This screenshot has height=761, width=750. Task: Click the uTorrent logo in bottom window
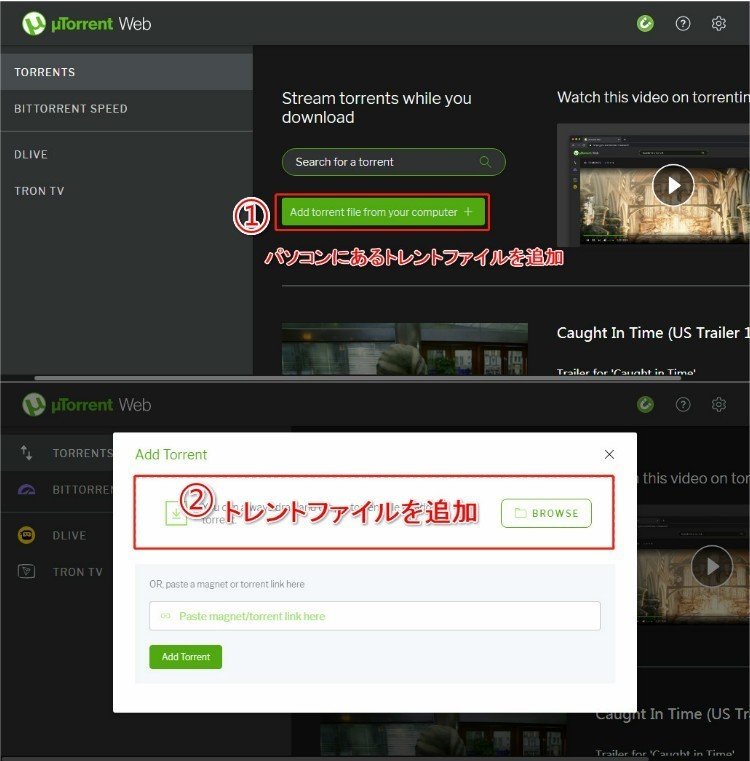86,404
